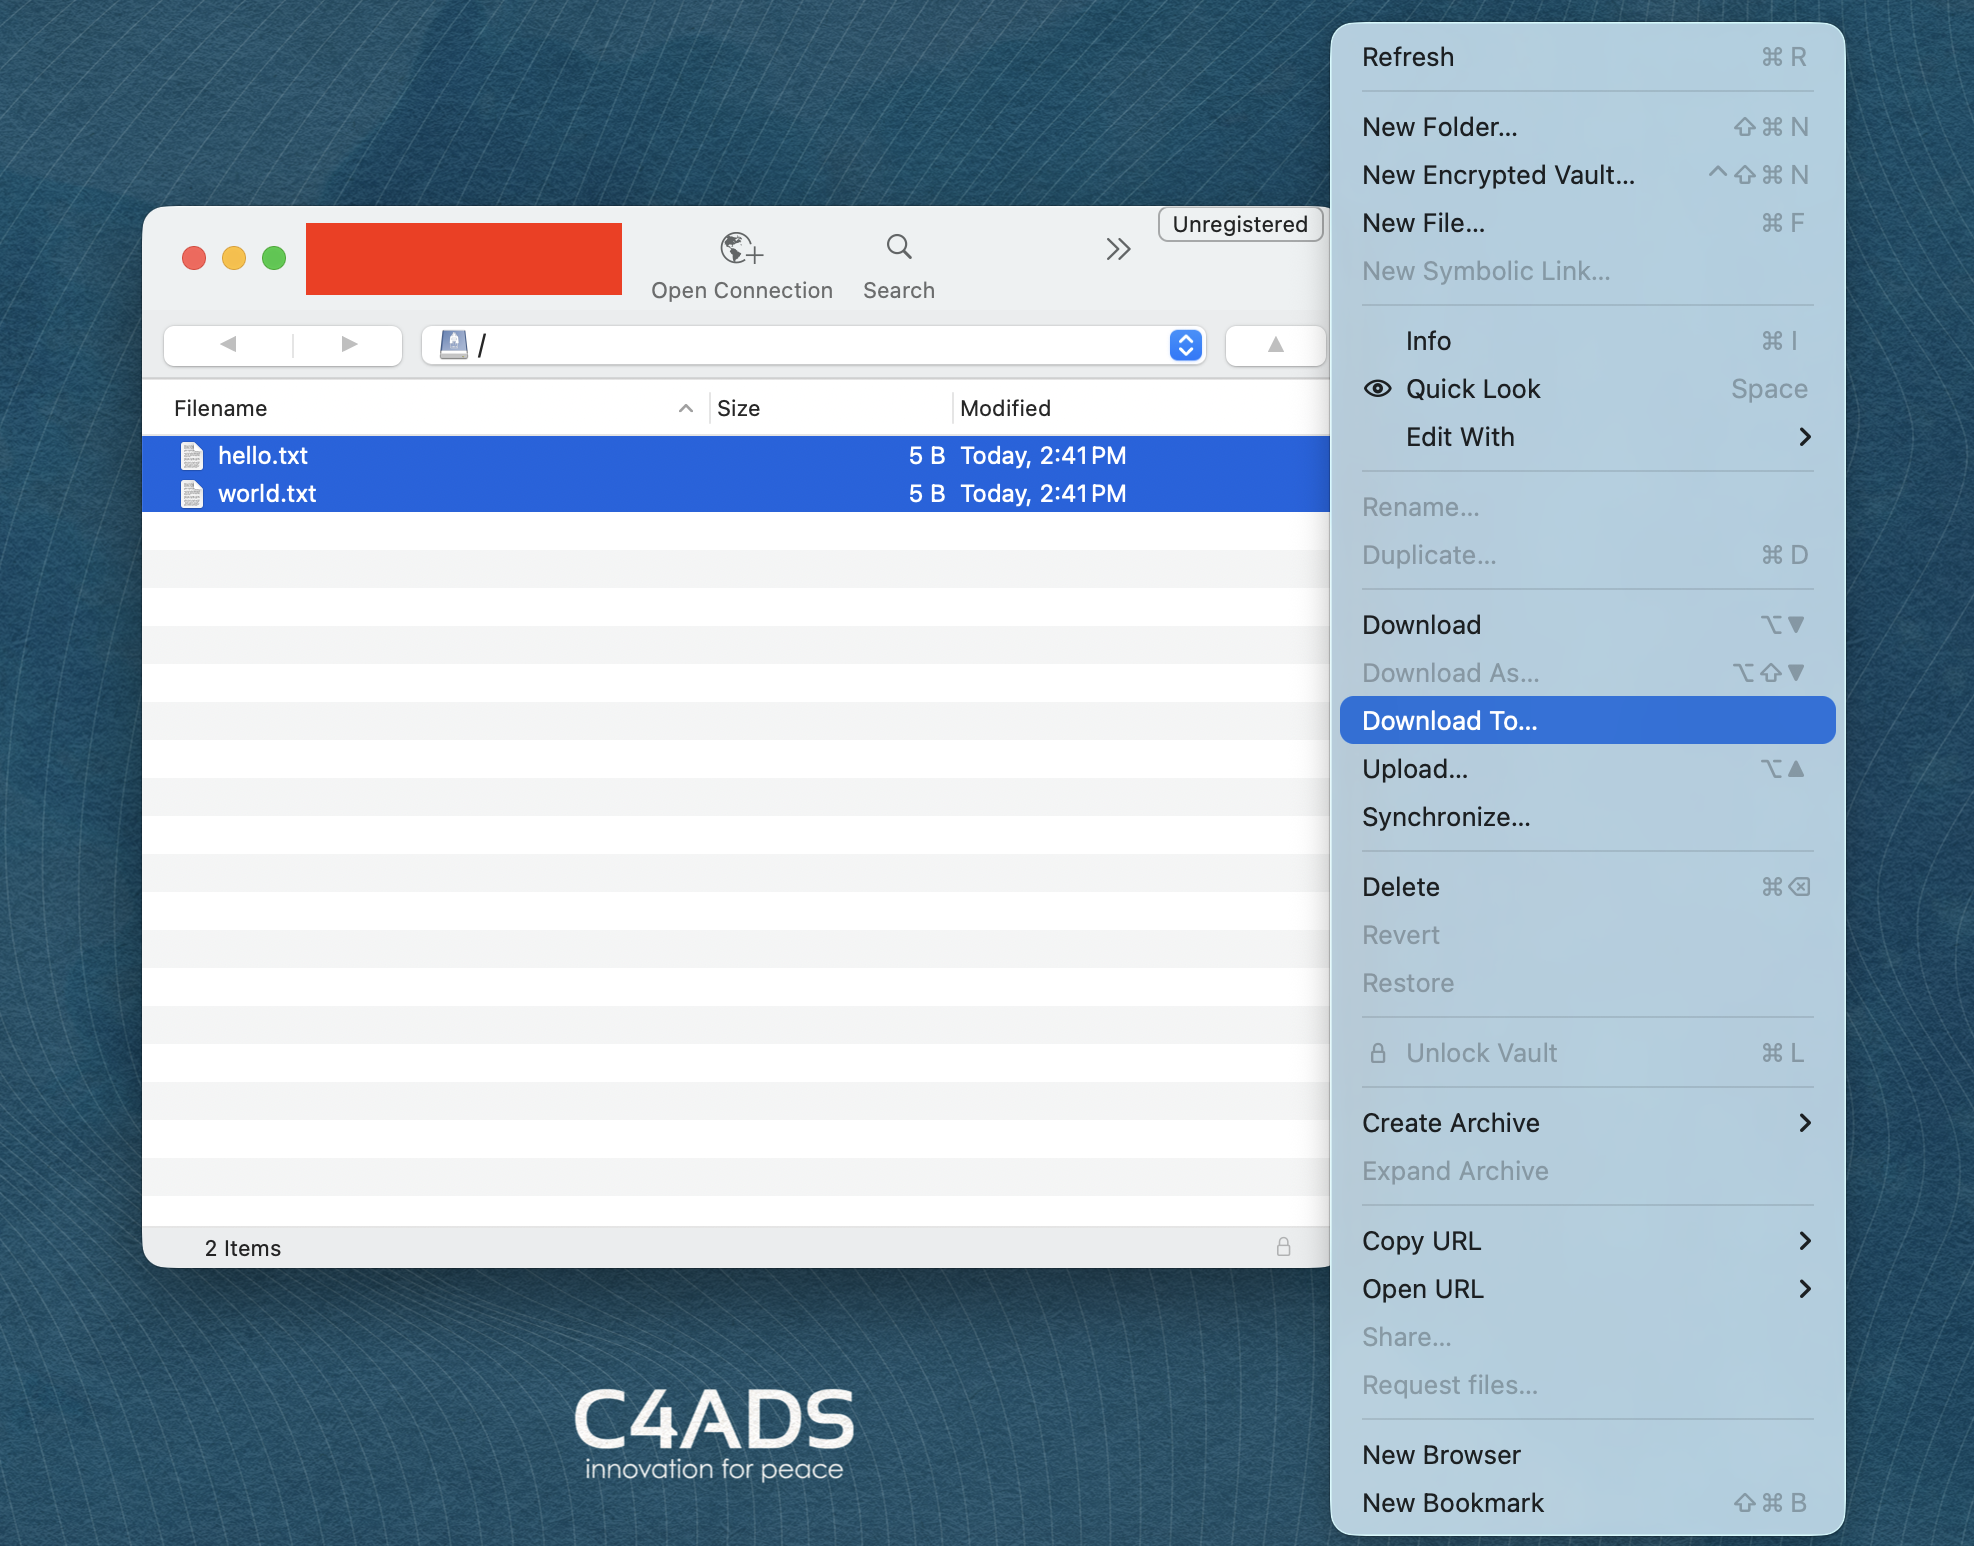This screenshot has height=1546, width=1974.
Task: Click the hello.txt file icon
Action: 192,456
